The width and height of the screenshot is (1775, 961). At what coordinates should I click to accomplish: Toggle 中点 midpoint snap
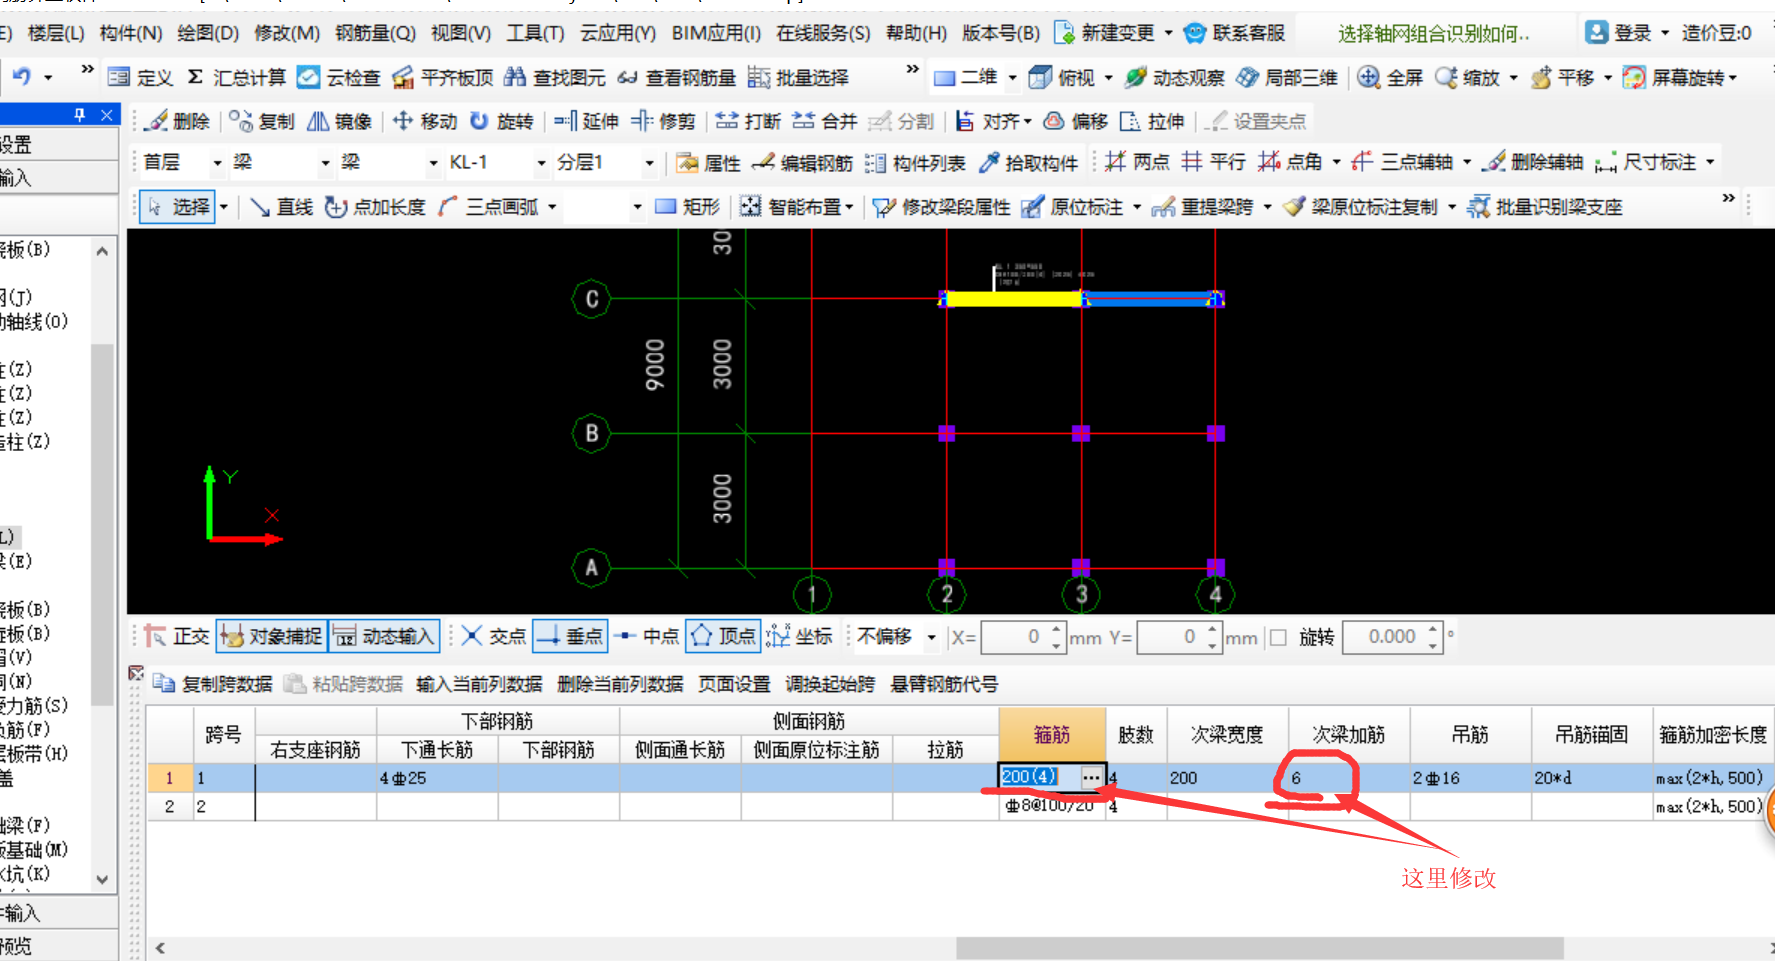coord(647,636)
